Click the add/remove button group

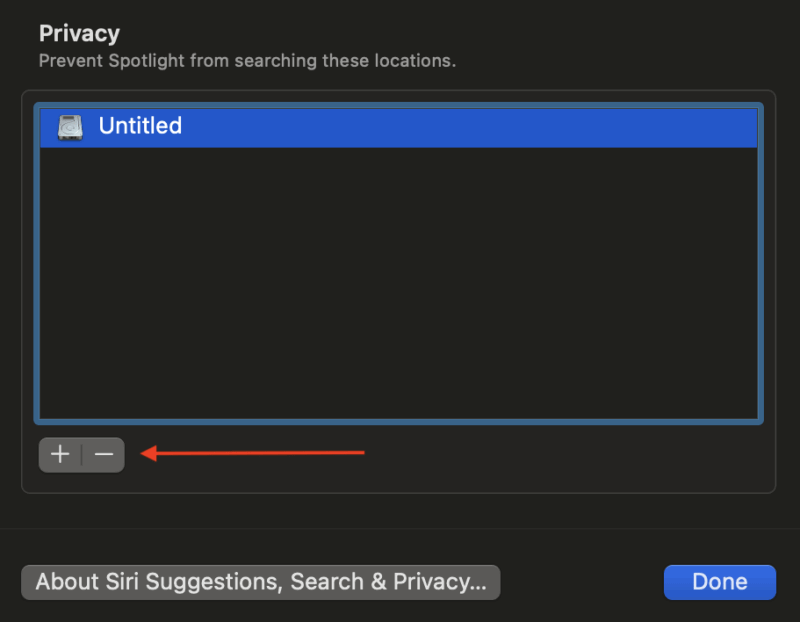coord(81,454)
